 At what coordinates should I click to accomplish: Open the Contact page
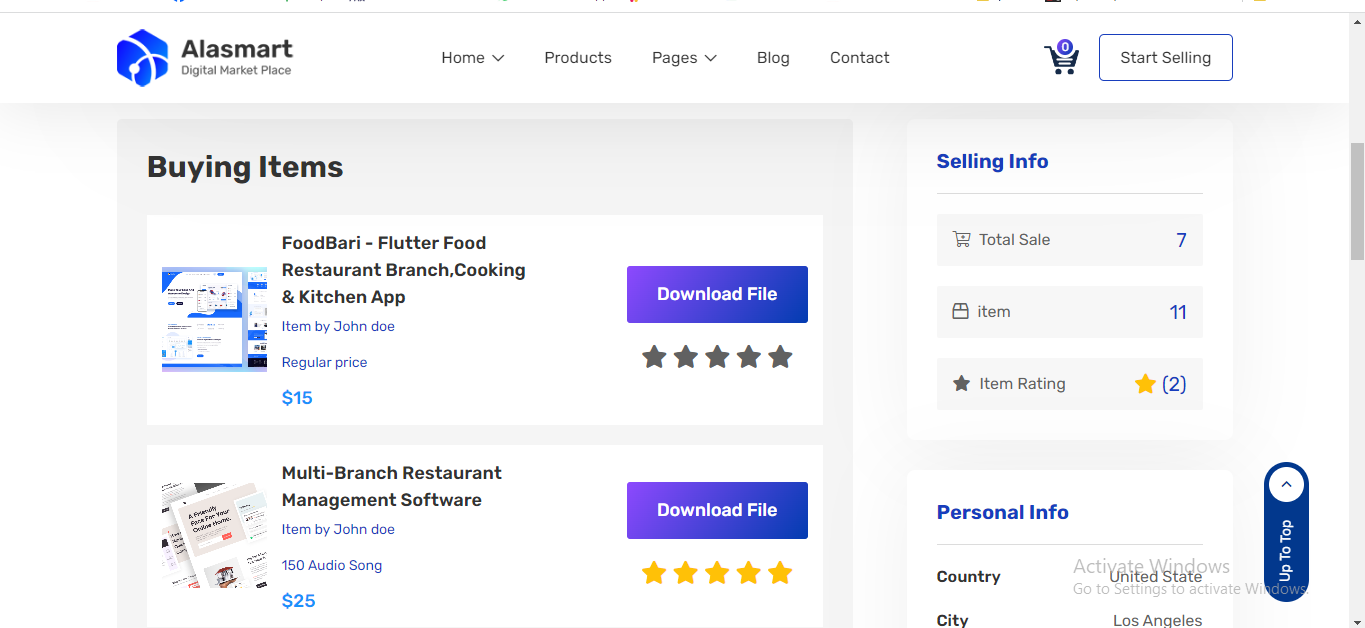[859, 58]
